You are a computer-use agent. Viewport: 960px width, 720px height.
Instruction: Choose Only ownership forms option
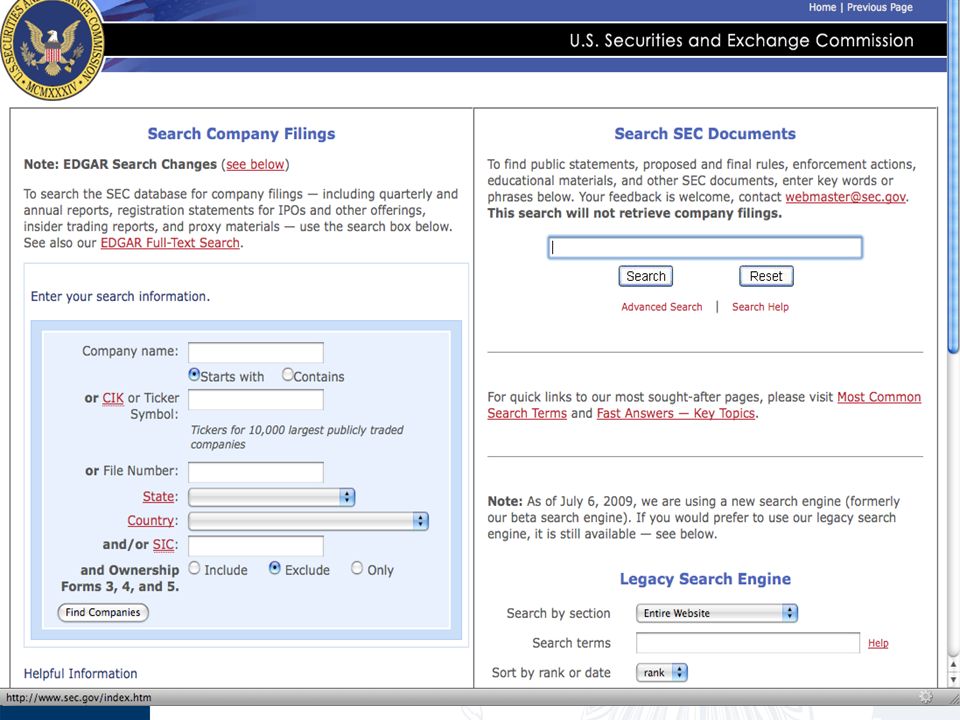[x=357, y=568]
